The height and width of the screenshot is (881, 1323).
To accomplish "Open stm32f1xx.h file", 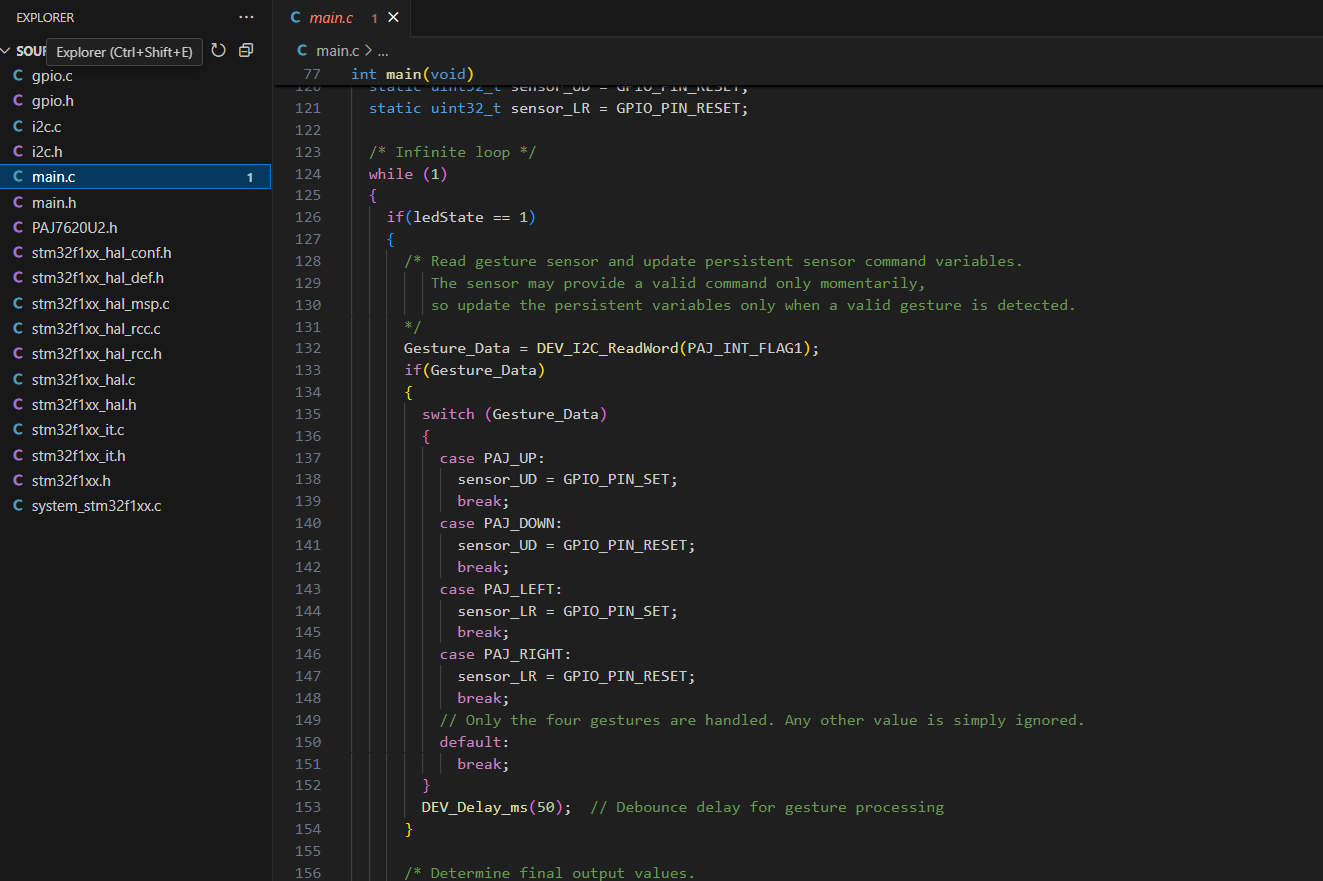I will [71, 481].
